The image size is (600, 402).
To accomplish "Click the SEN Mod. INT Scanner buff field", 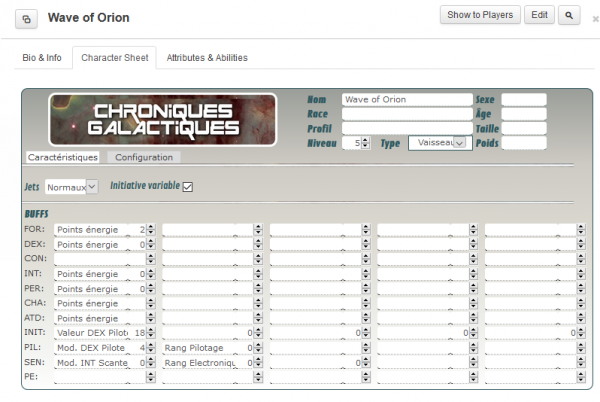I will click(92, 362).
